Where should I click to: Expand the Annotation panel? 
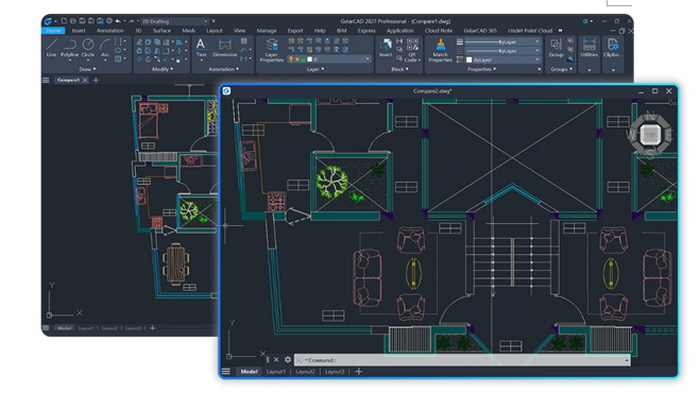pos(223,69)
